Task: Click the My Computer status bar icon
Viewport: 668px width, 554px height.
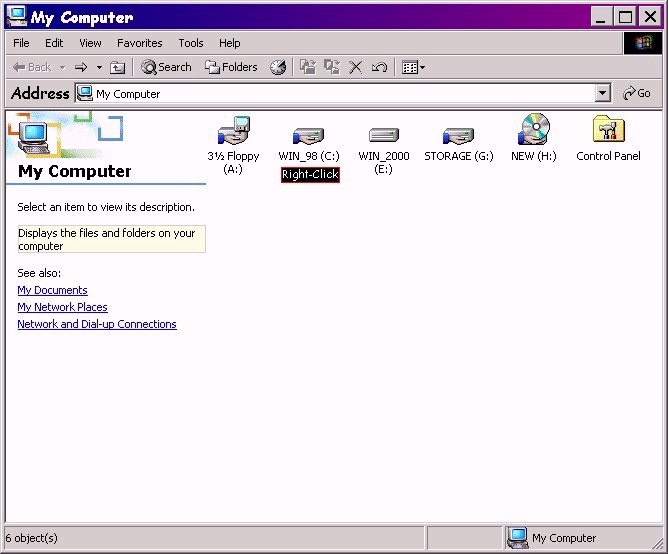Action: tap(518, 538)
